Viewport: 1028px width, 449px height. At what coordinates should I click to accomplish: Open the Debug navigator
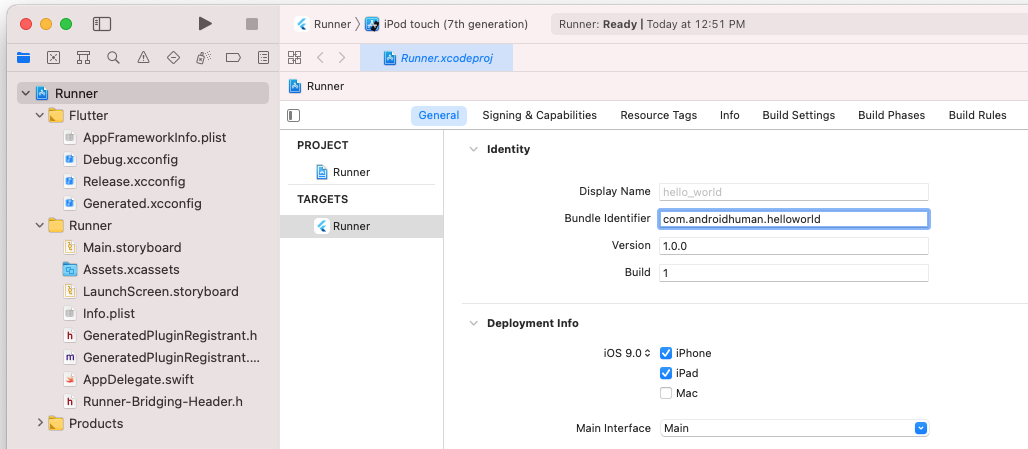coord(203,58)
